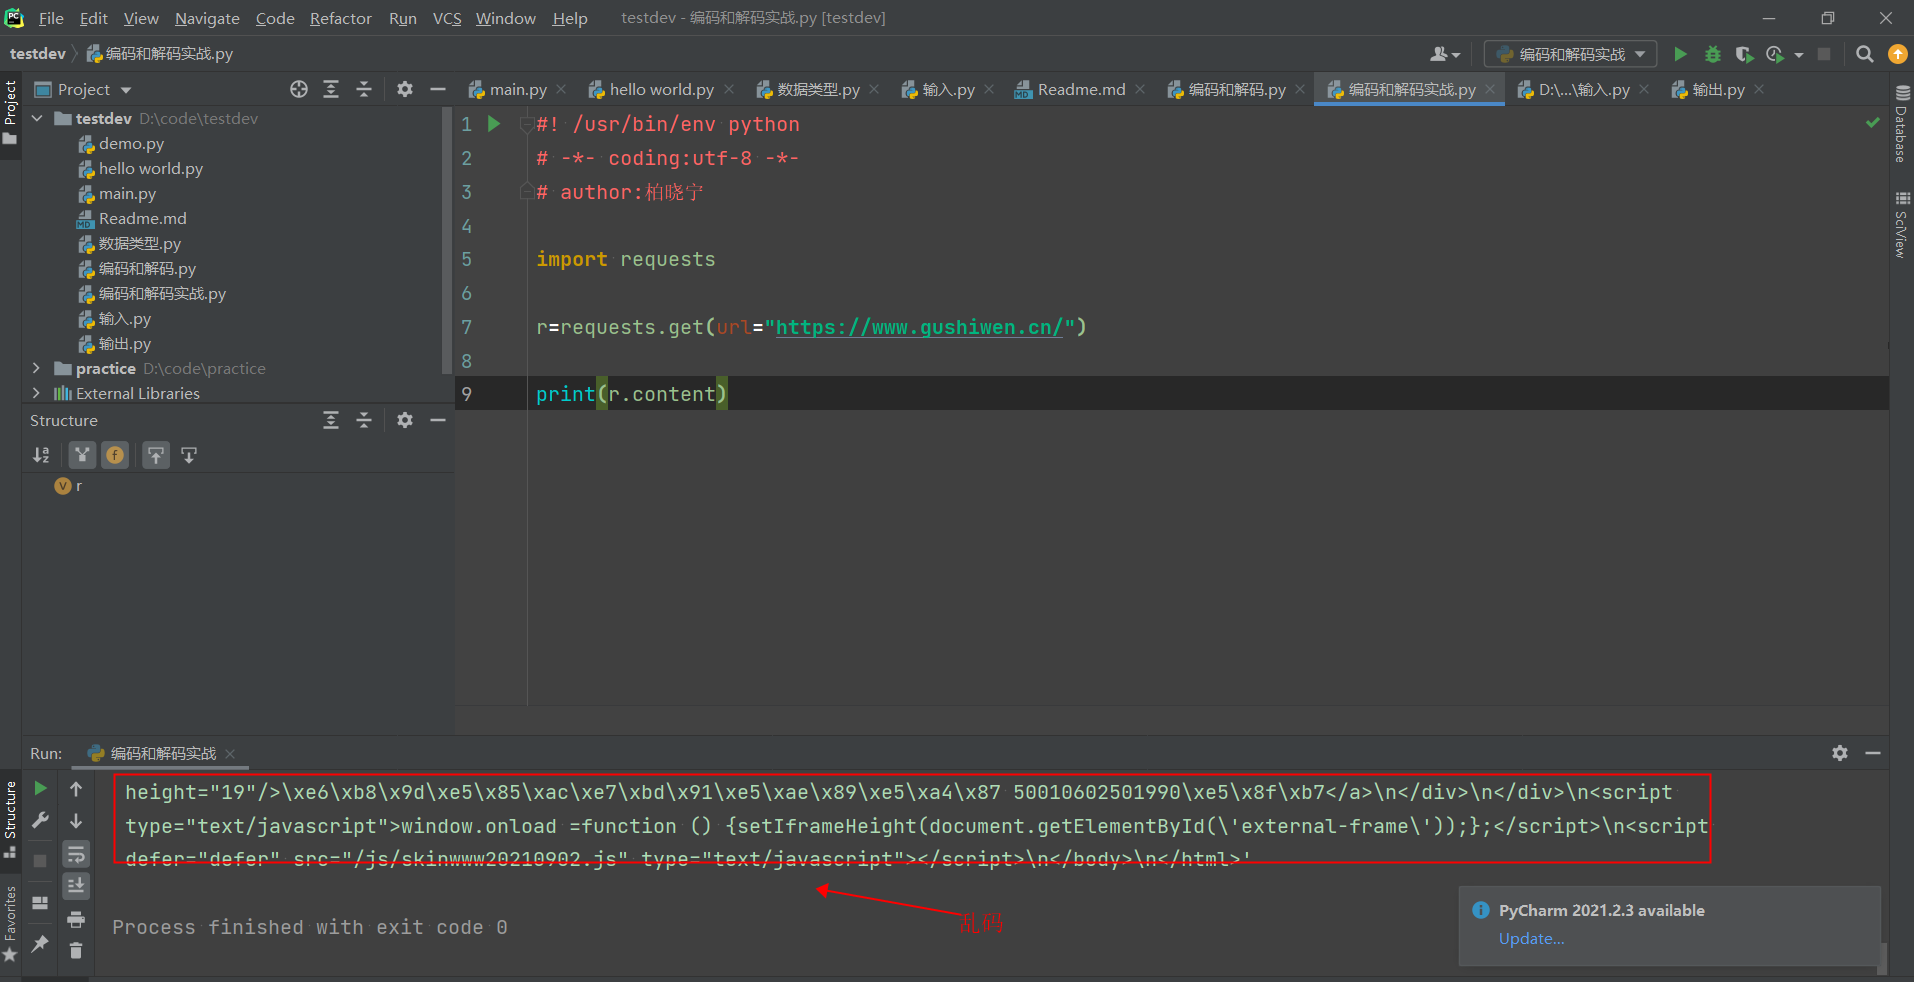
Task: Run with coverage from the shield icon
Action: pyautogui.click(x=1744, y=54)
